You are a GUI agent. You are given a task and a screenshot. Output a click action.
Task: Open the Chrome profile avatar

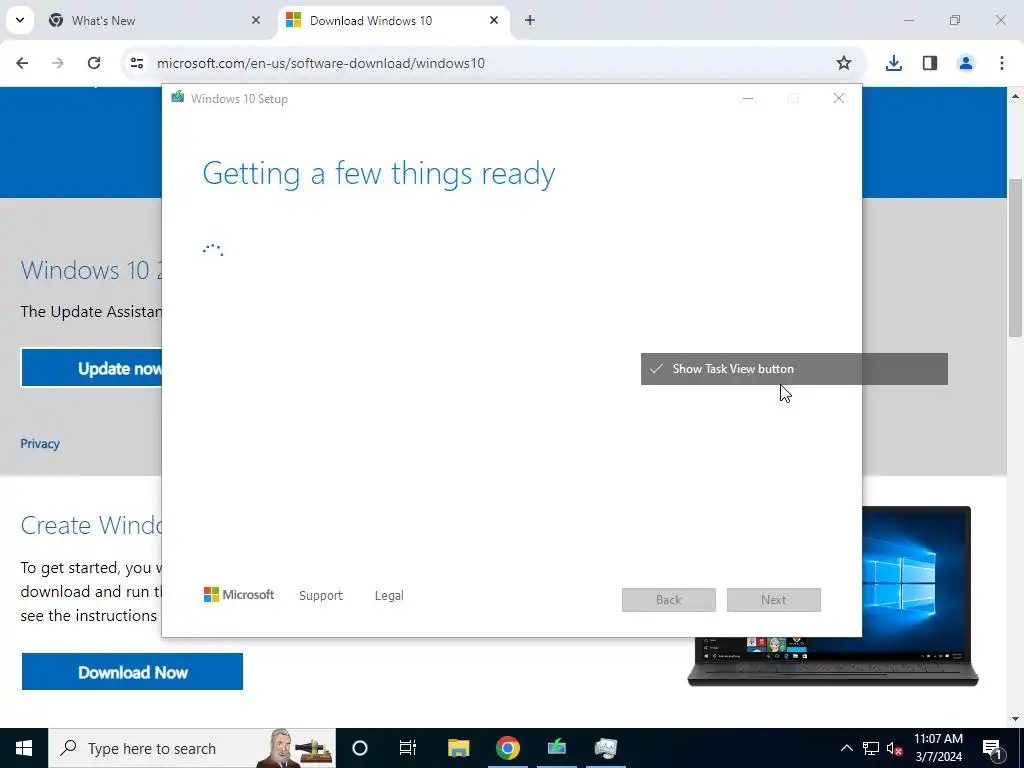click(966, 63)
